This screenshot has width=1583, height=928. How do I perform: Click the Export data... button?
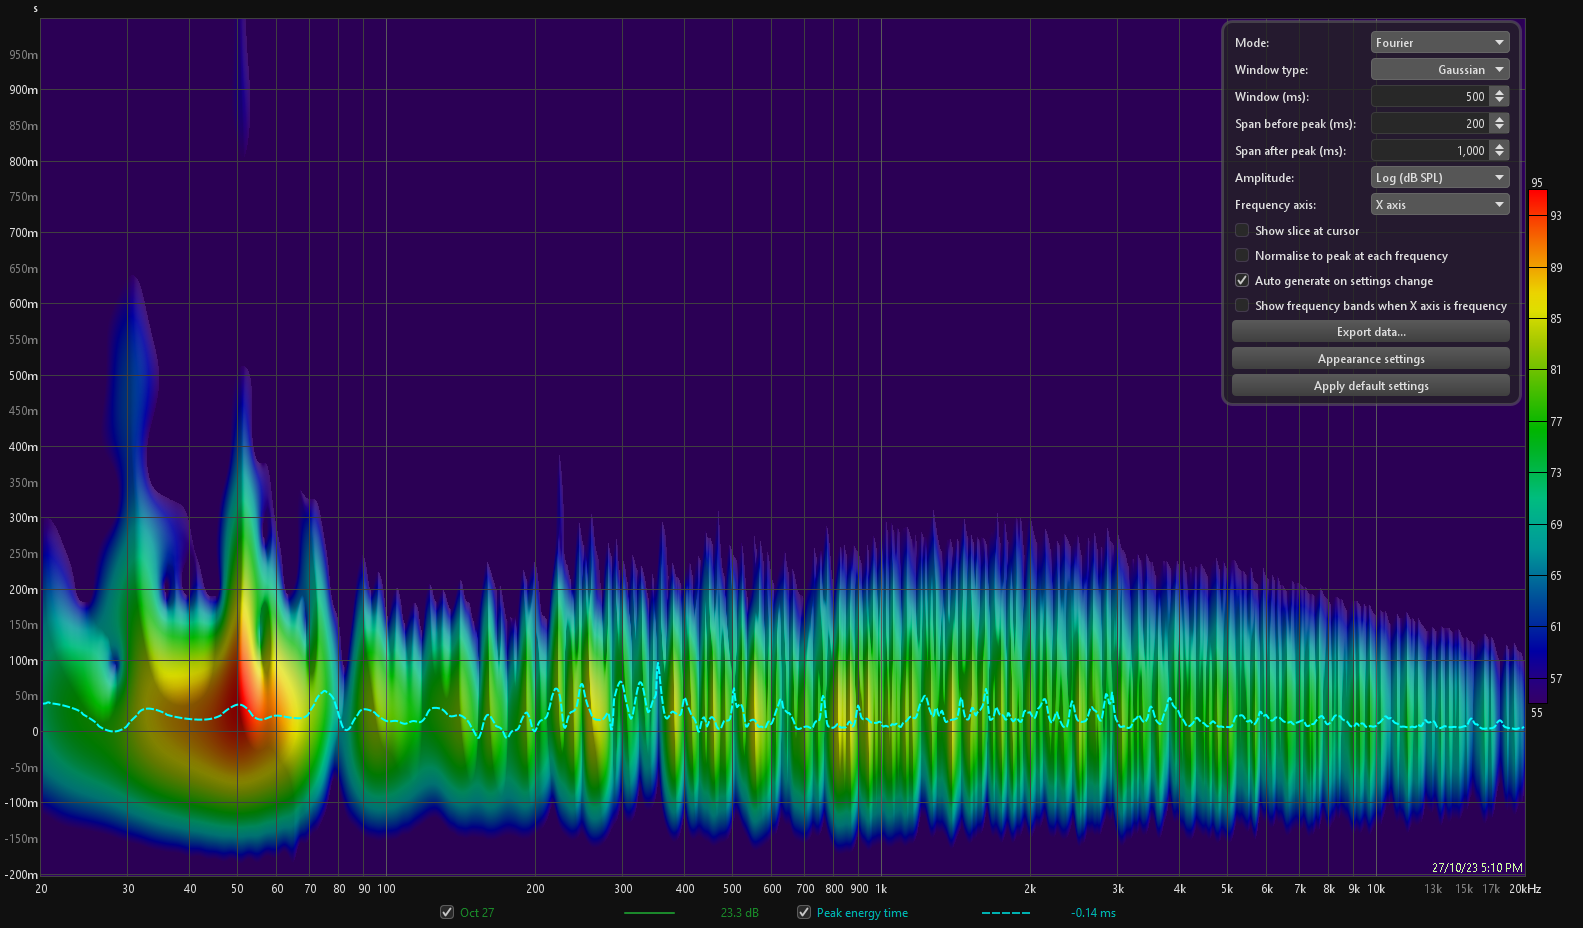tap(1371, 331)
